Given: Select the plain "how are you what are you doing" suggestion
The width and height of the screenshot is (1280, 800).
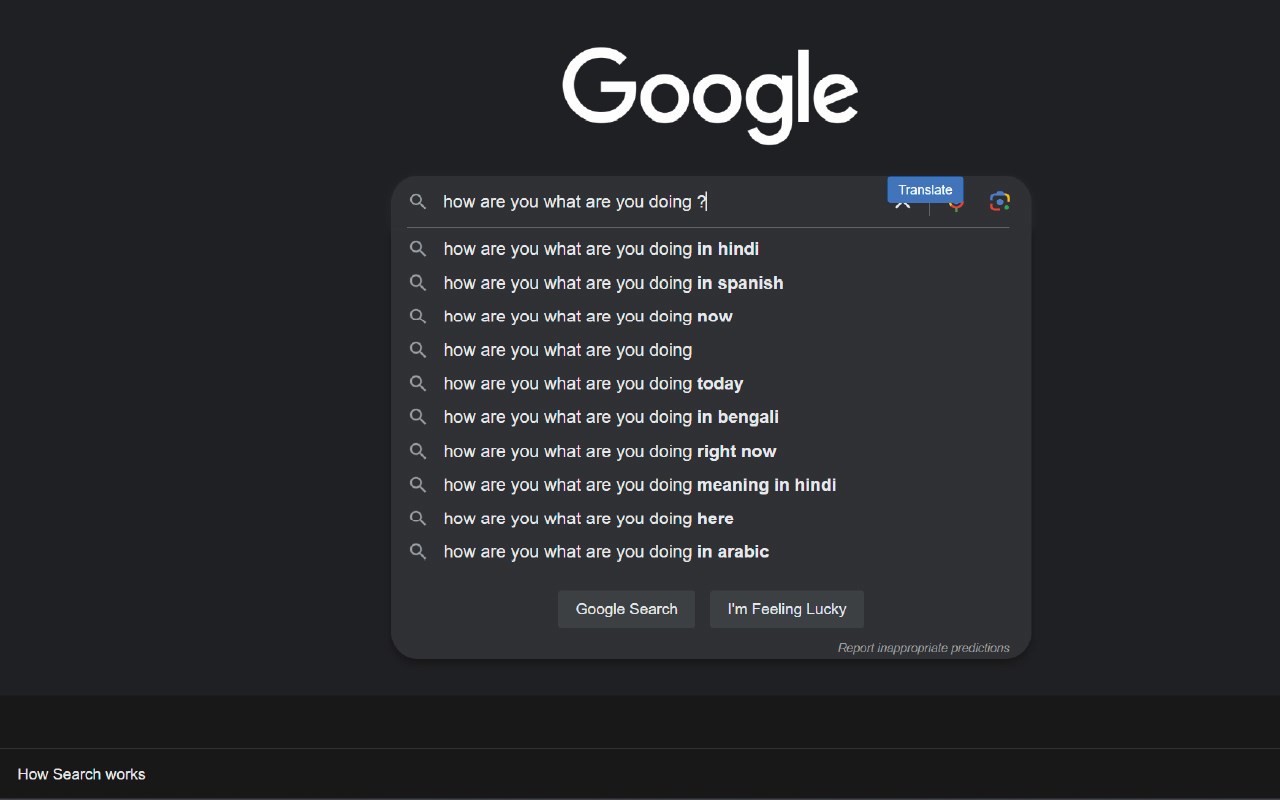Looking at the screenshot, I should coord(567,350).
